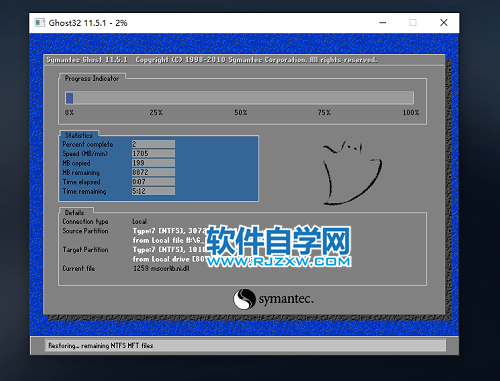The height and width of the screenshot is (381, 500).
Task: Click the 'Restoring... remaining NTFS MFT files' status bar
Action: (x=245, y=346)
